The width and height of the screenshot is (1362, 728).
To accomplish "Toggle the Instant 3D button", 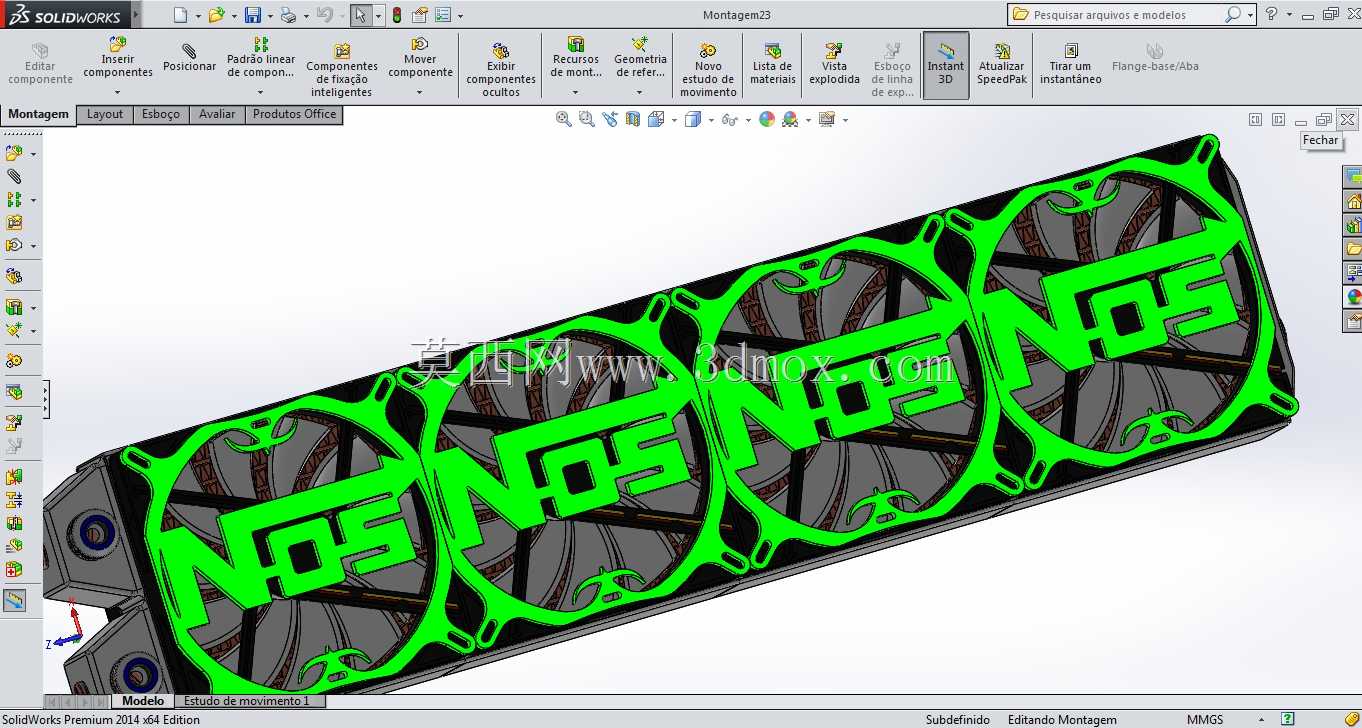I will tap(946, 65).
